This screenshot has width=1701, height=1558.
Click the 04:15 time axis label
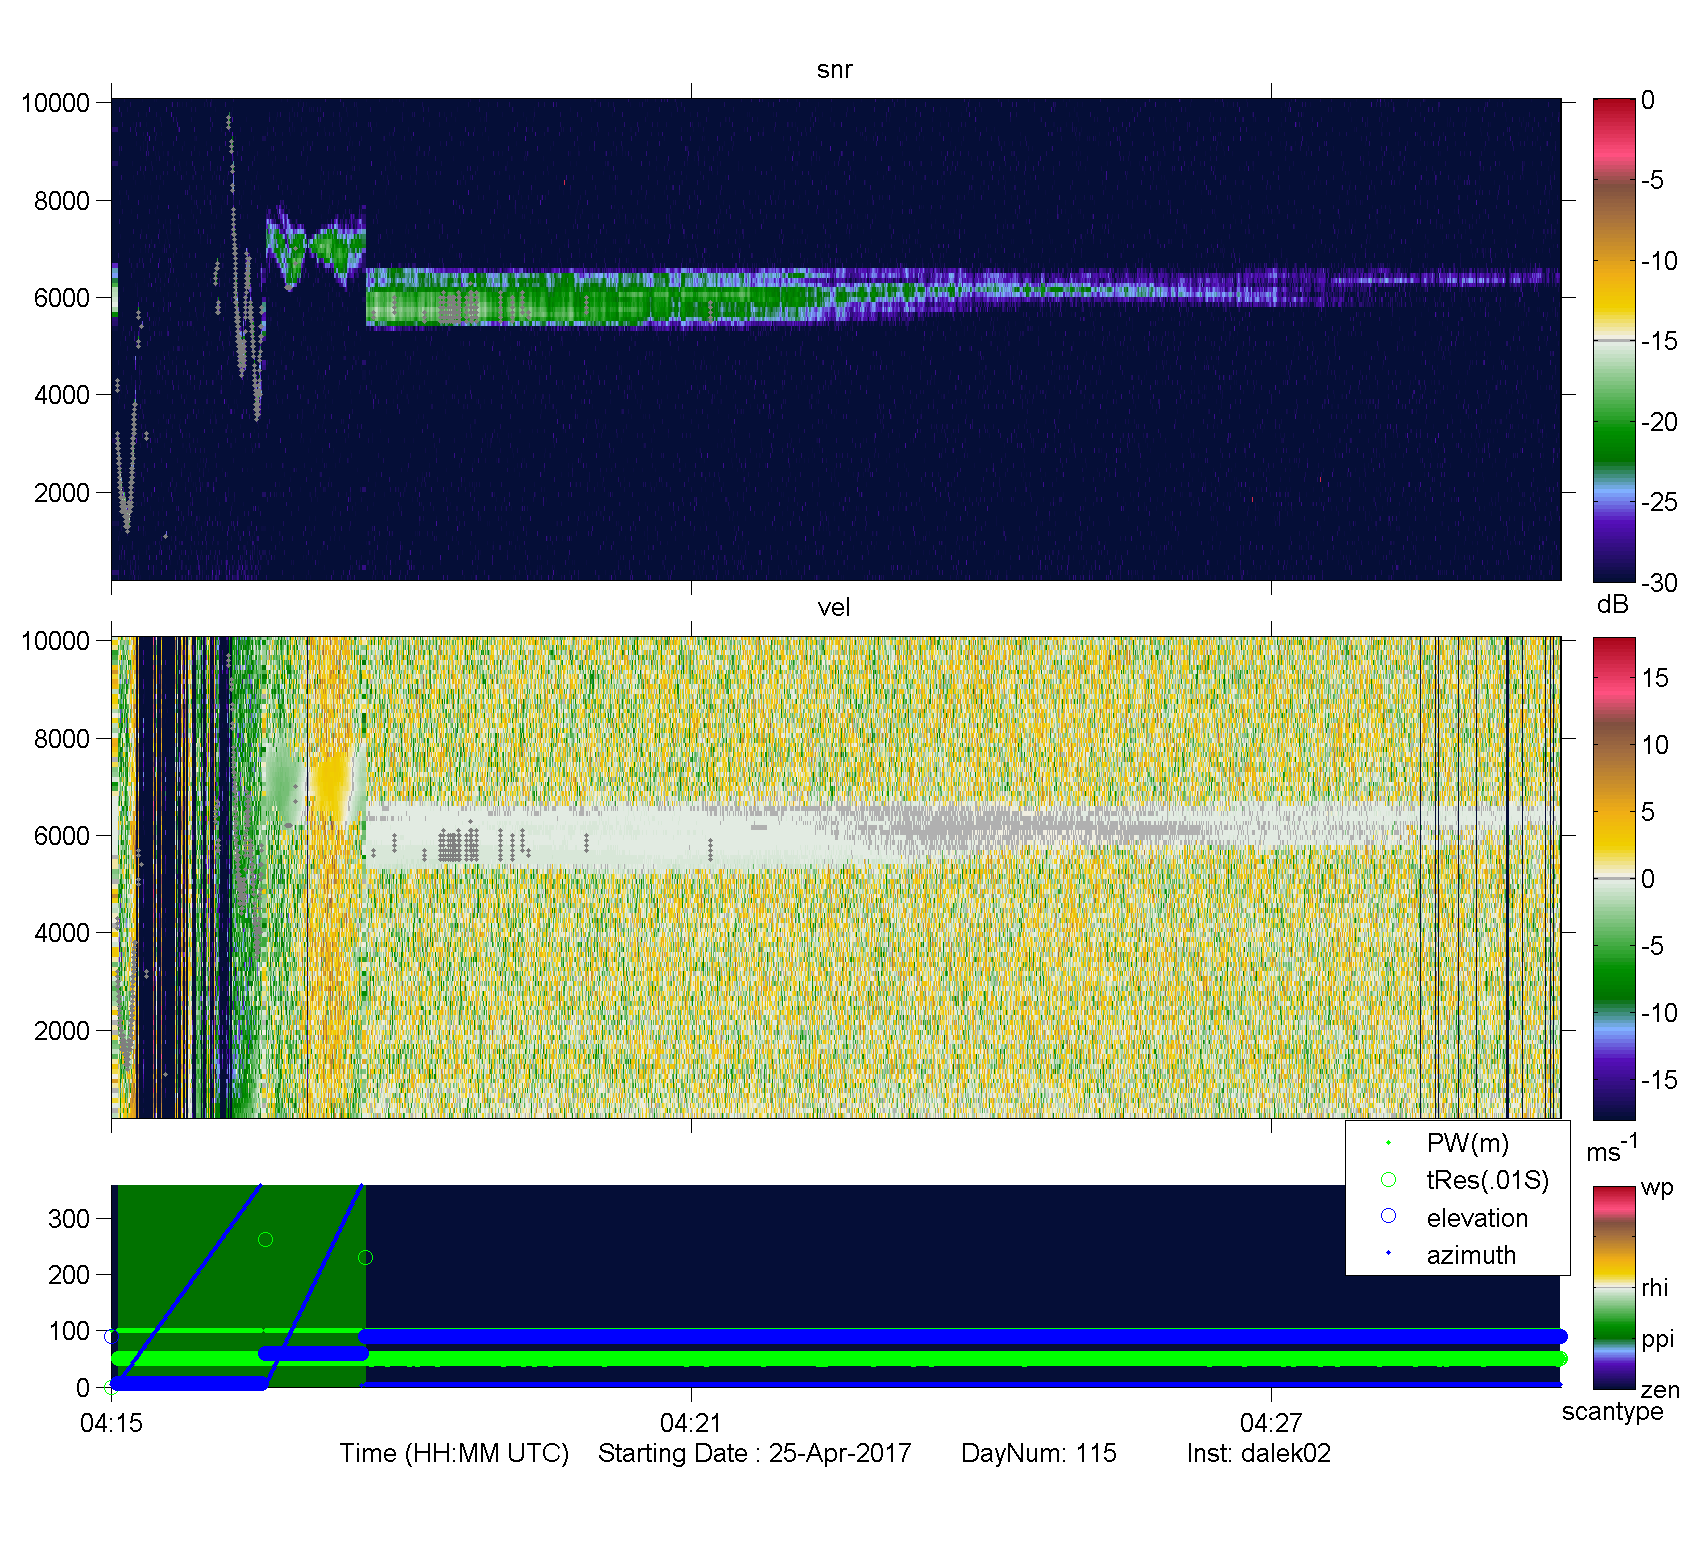coord(111,1422)
